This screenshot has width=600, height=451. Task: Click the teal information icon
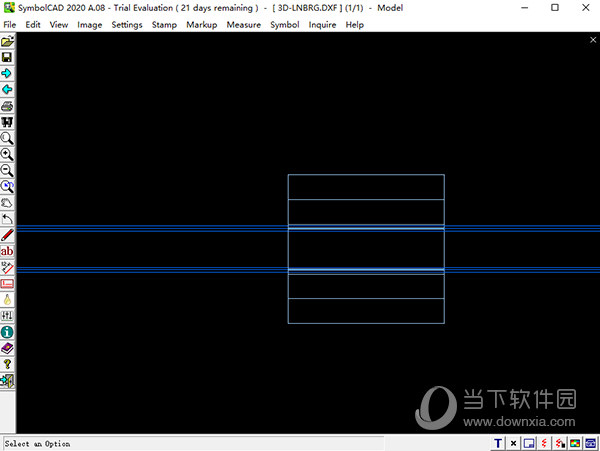pos(7,332)
